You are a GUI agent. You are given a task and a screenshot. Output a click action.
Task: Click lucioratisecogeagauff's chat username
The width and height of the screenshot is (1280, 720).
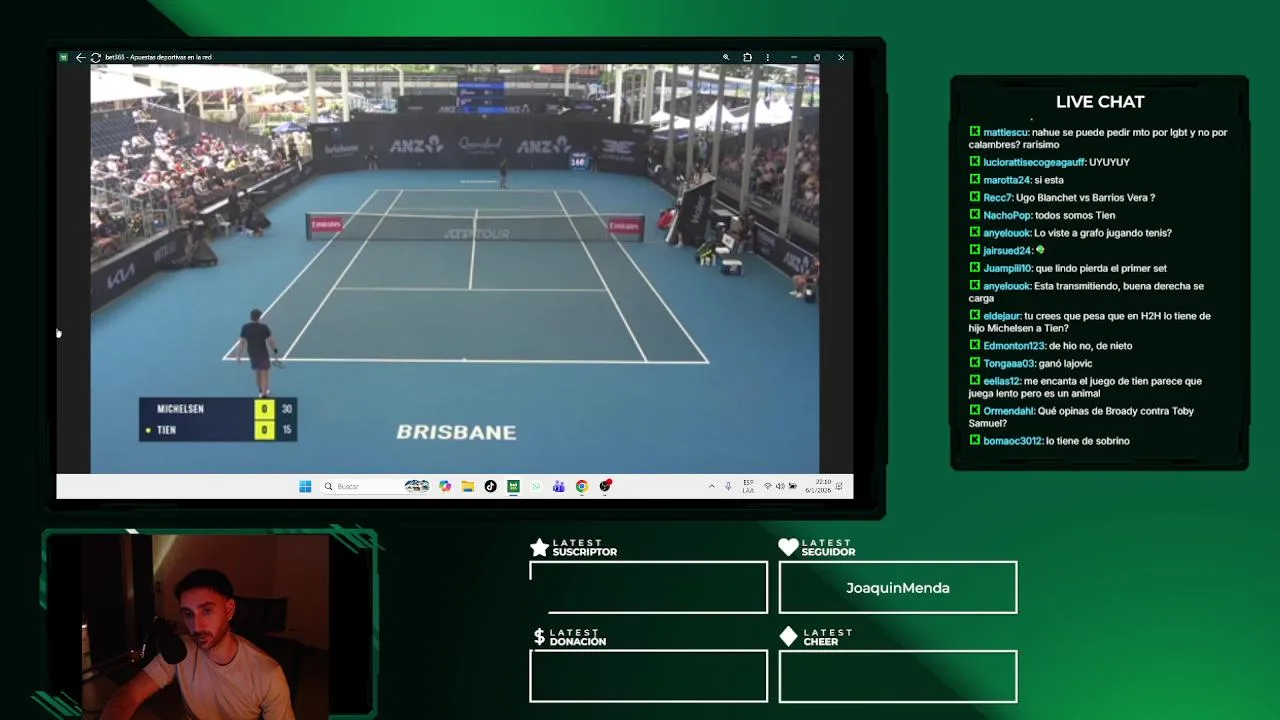point(1034,162)
